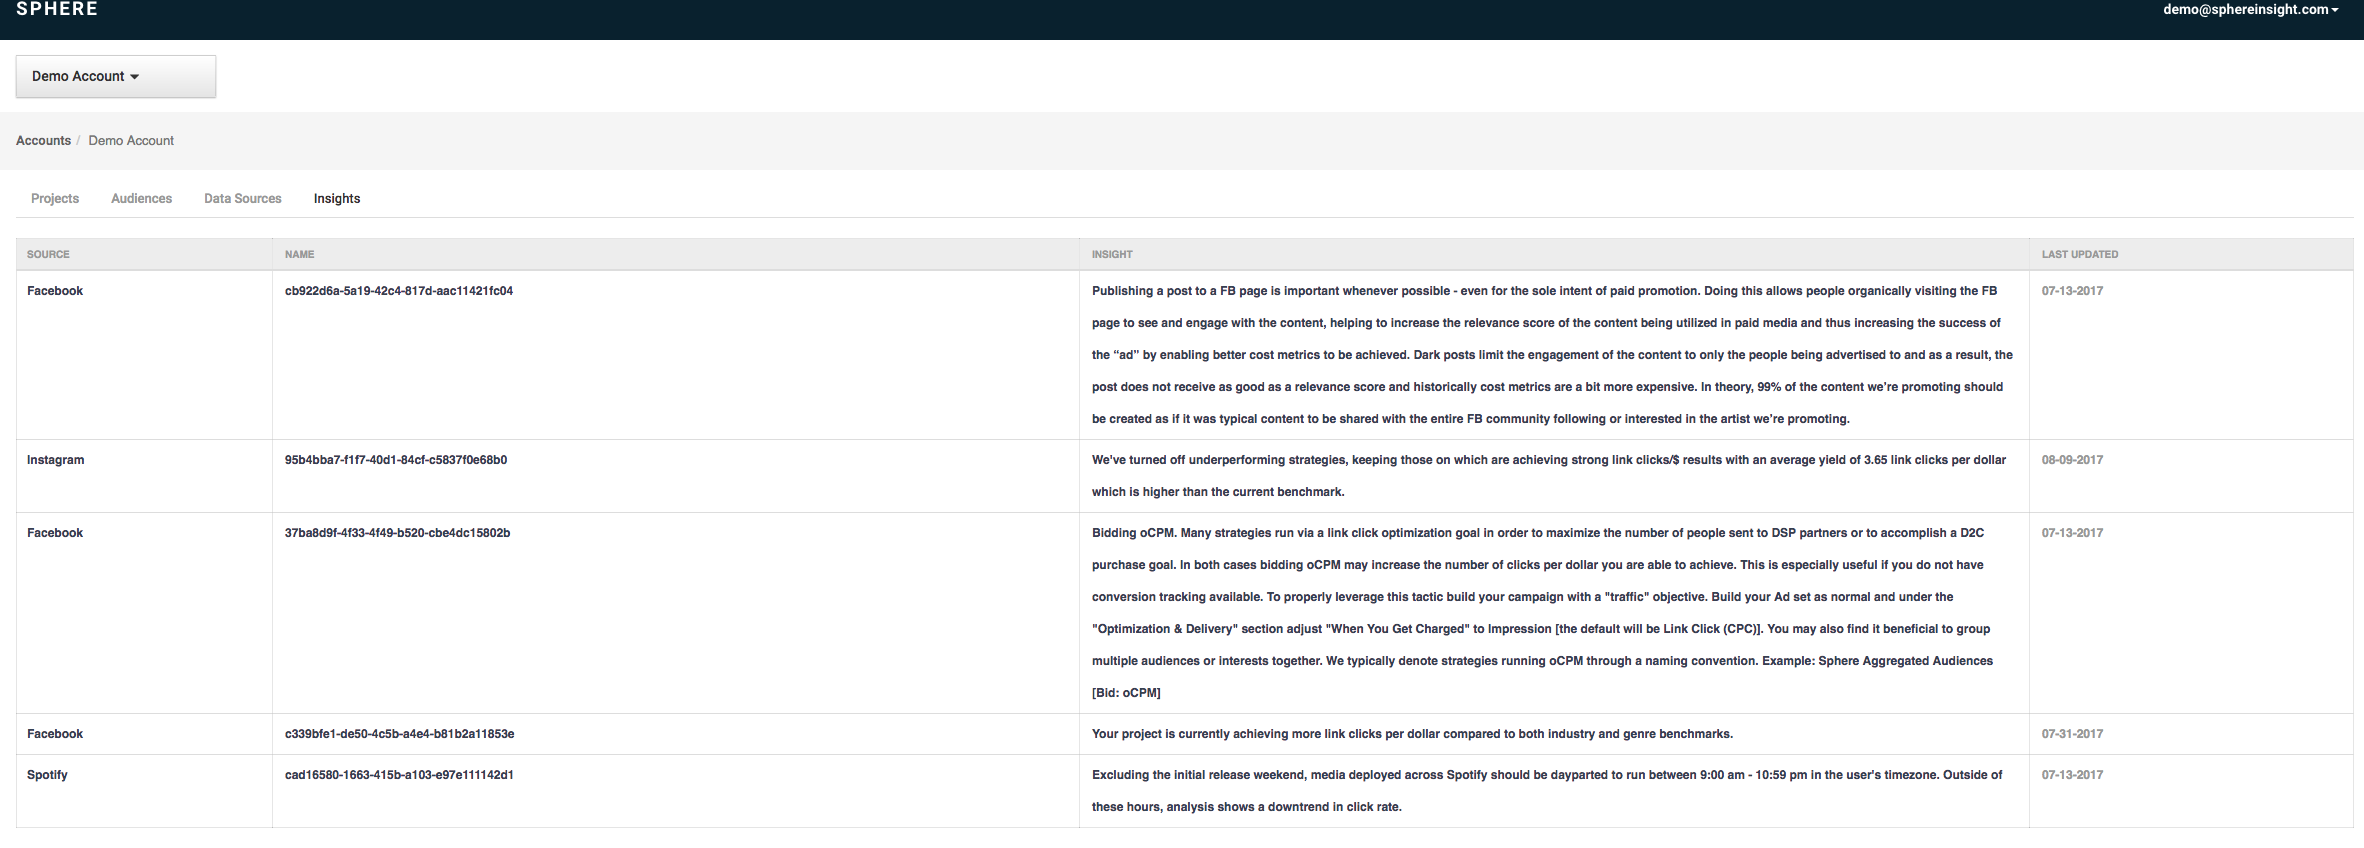Click the date 08-09-2017
2364x848 pixels.
[x=2072, y=460]
